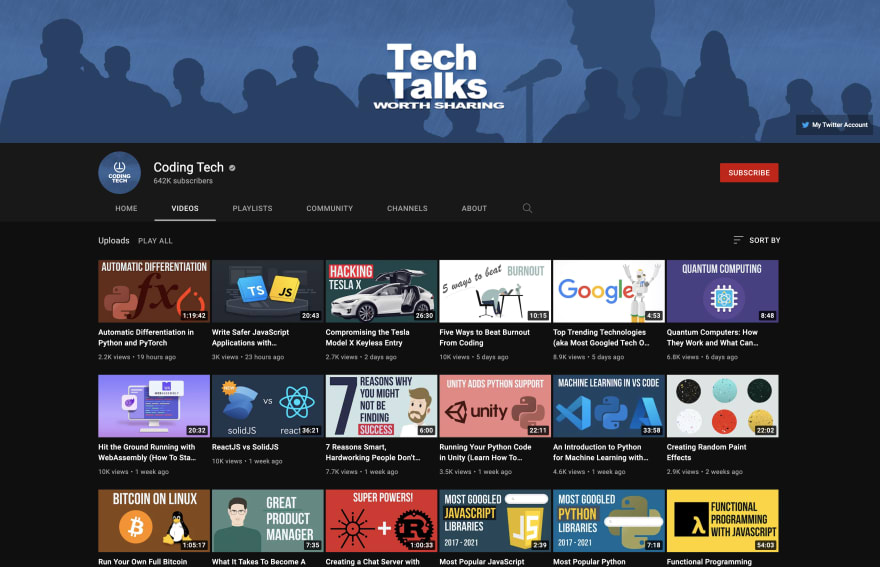Image resolution: width=880 pixels, height=567 pixels.
Task: Click the Coding Tech channel name
Action: pos(189,167)
